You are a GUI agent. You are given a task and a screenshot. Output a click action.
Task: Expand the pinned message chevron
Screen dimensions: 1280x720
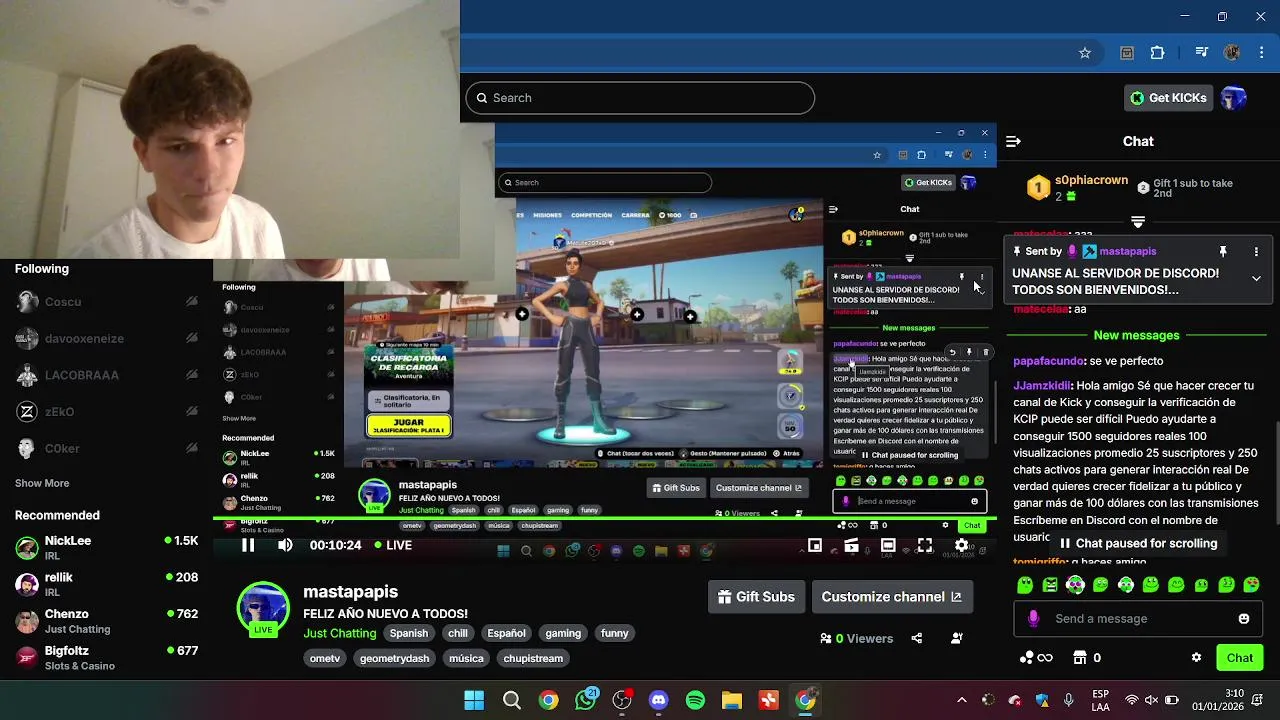point(1256,279)
